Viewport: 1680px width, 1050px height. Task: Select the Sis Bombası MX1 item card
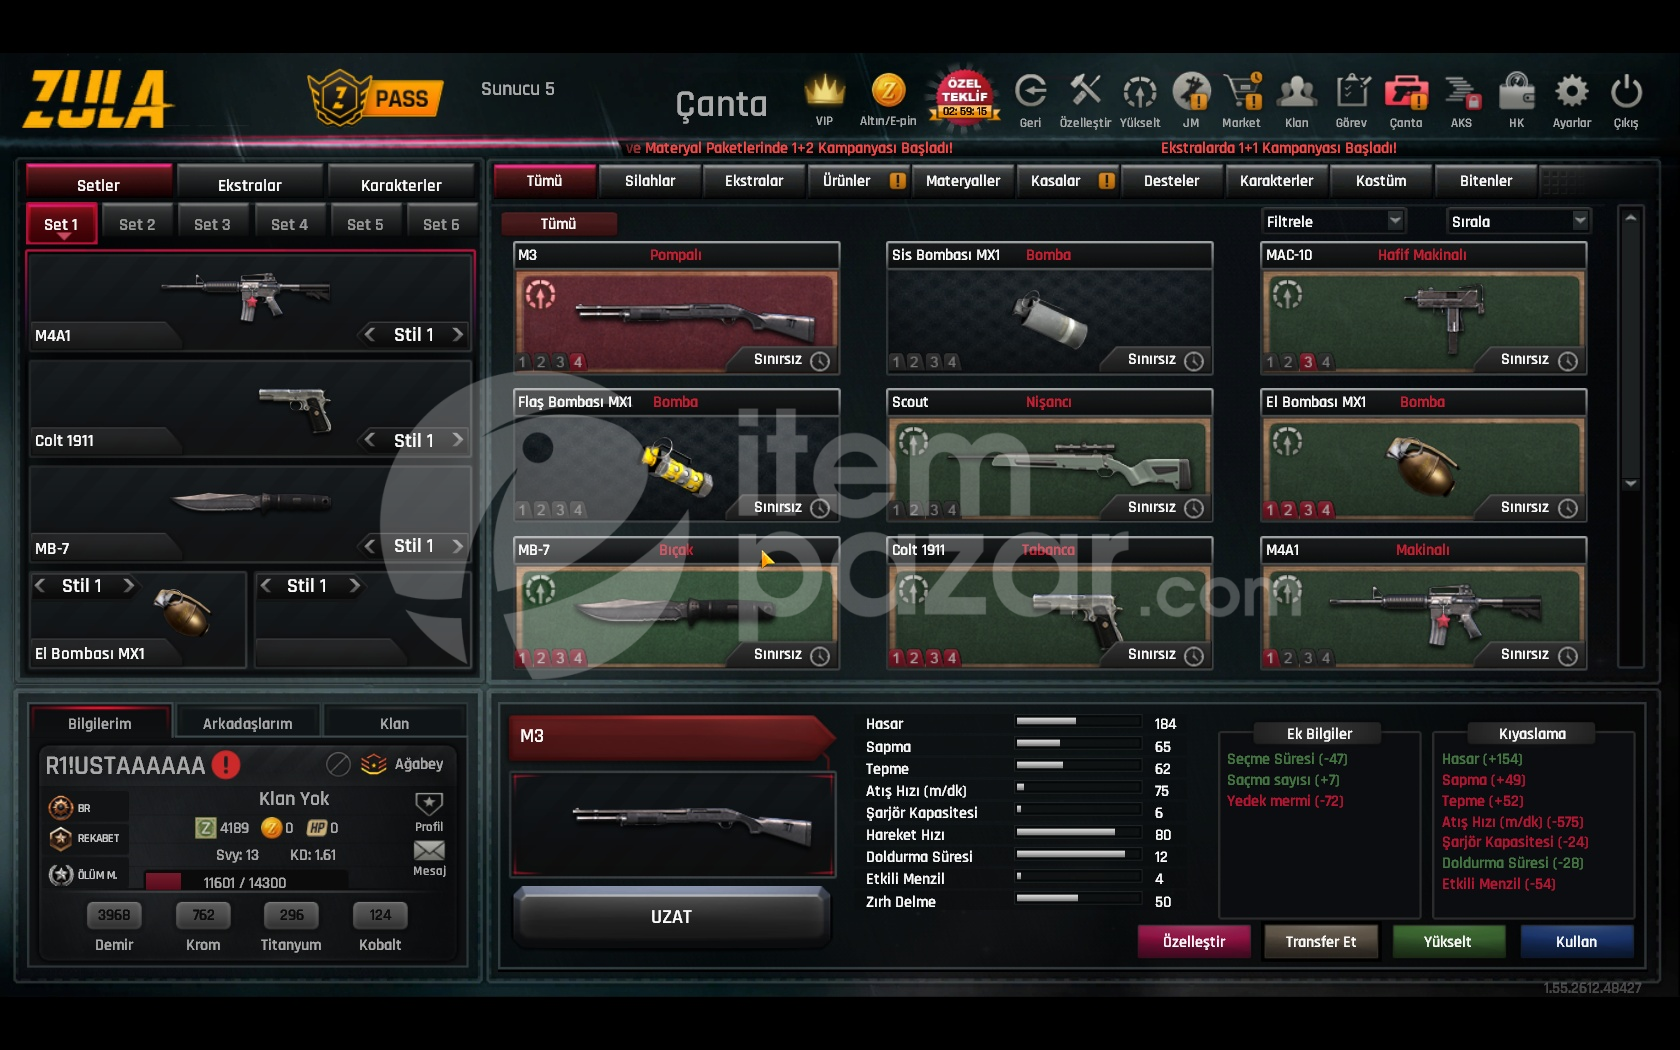1050,308
